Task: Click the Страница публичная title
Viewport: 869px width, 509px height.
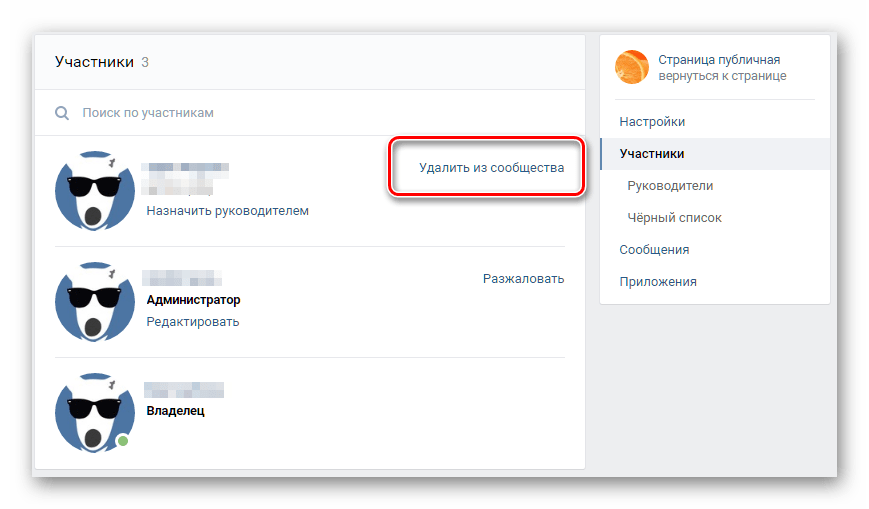Action: (719, 60)
